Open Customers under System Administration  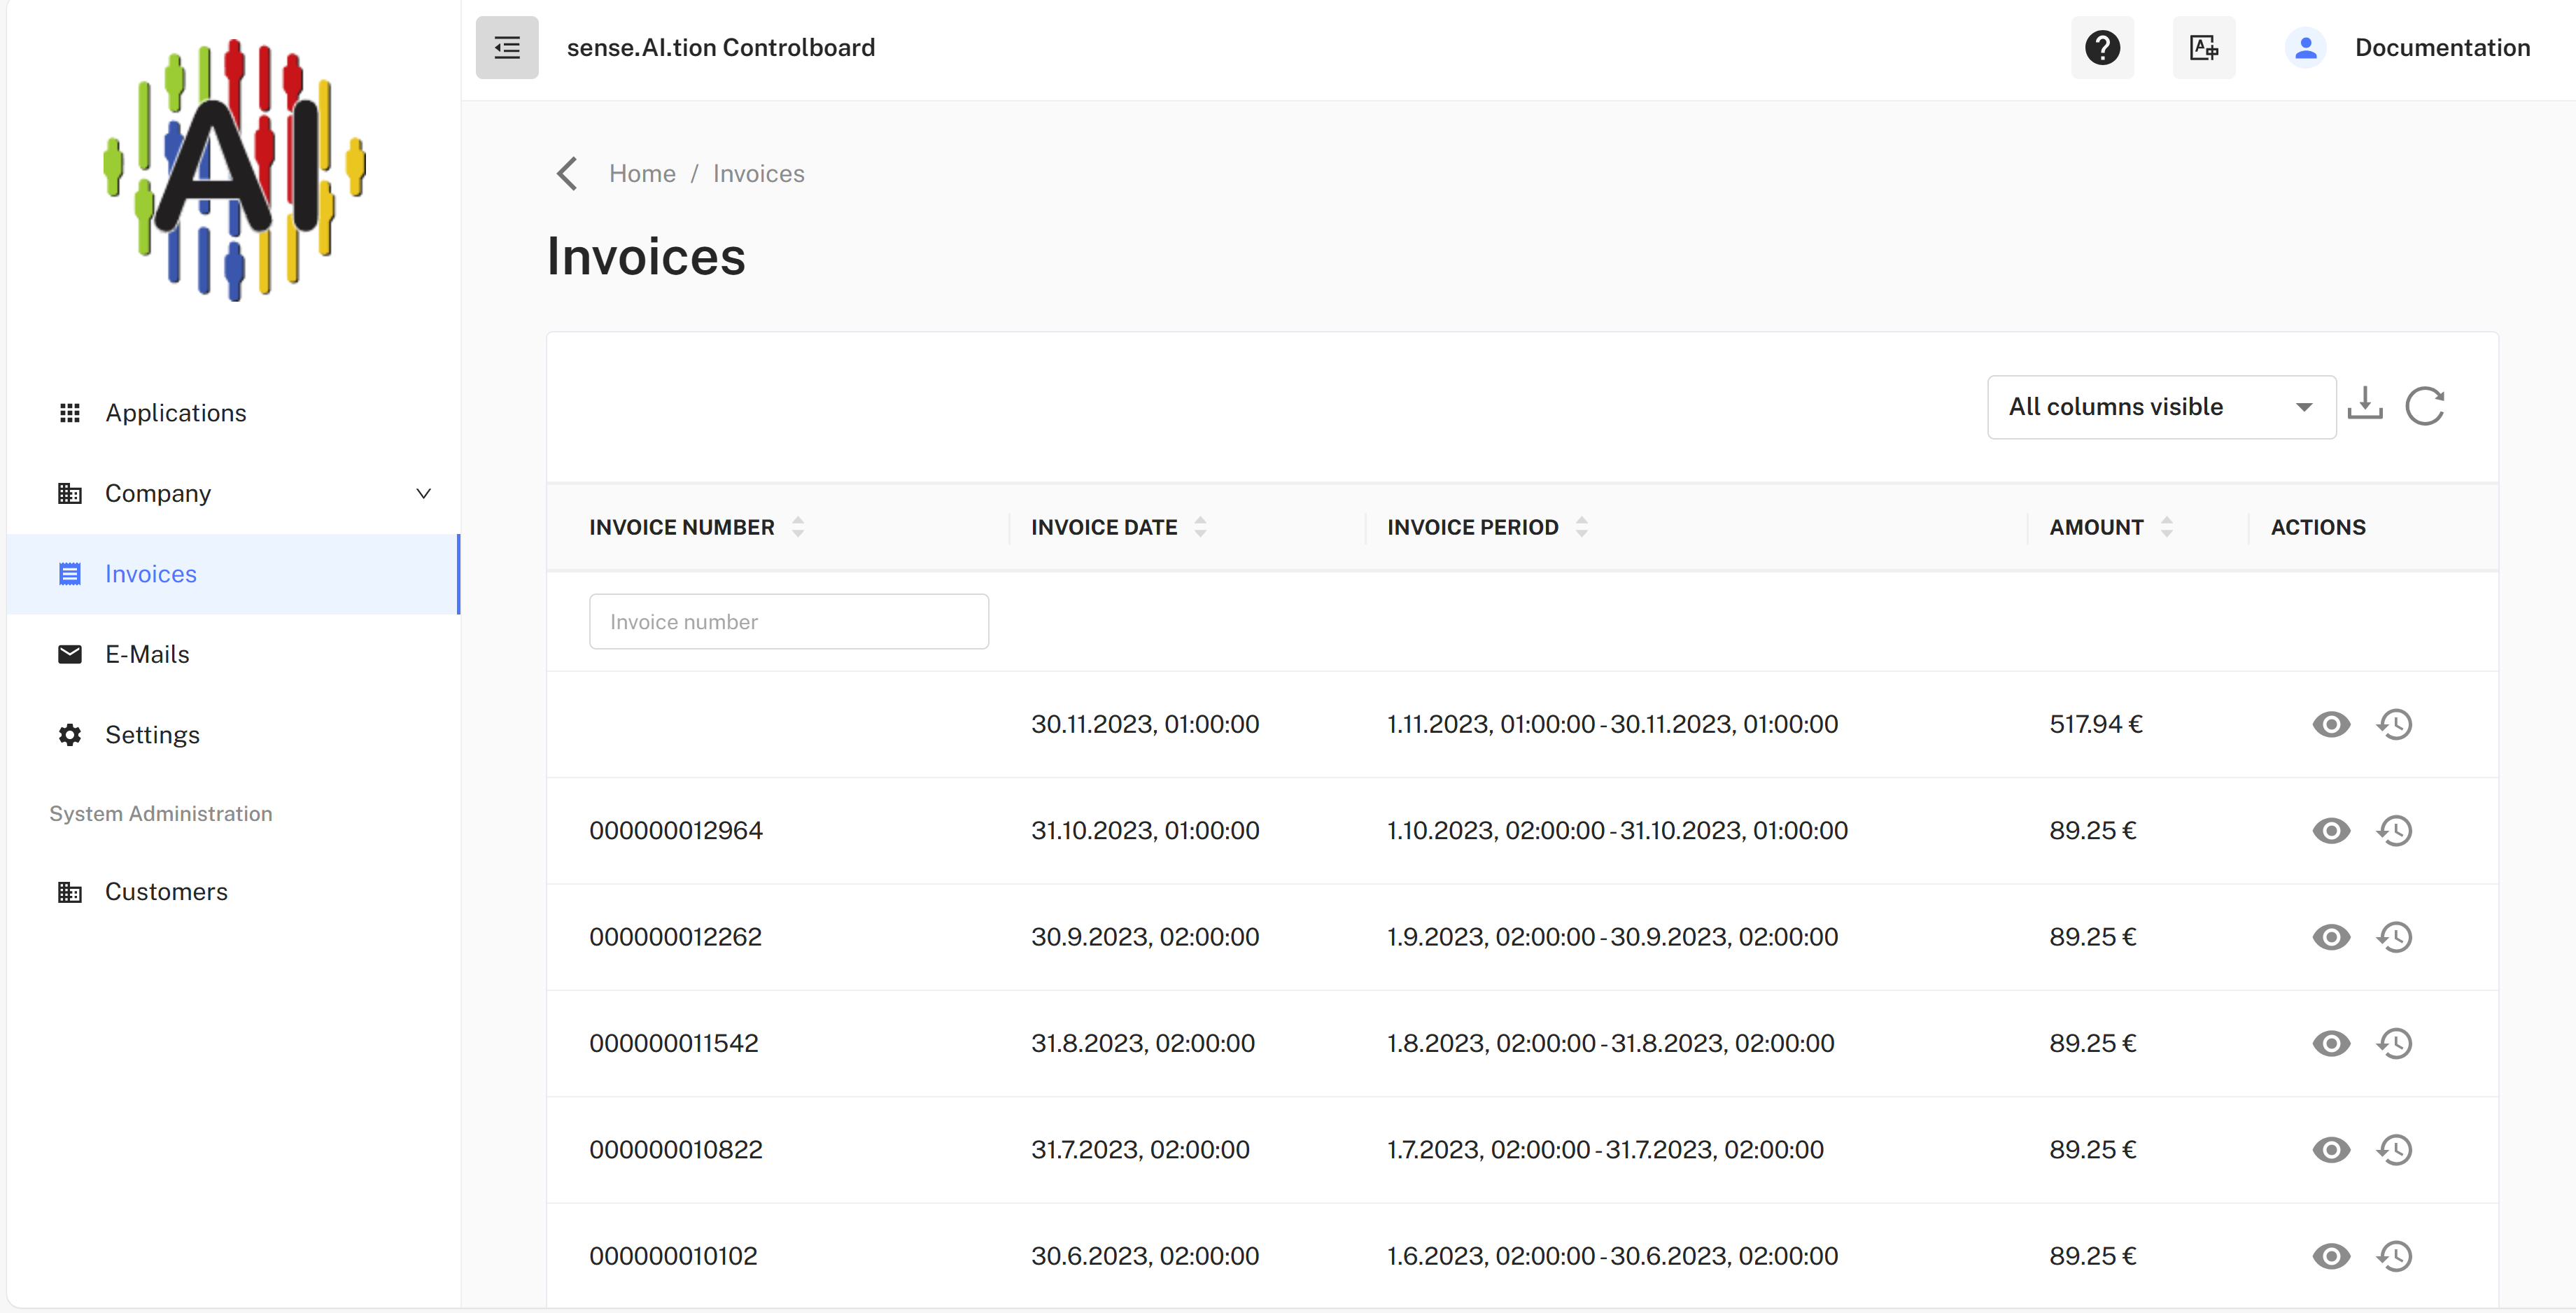(x=234, y=892)
